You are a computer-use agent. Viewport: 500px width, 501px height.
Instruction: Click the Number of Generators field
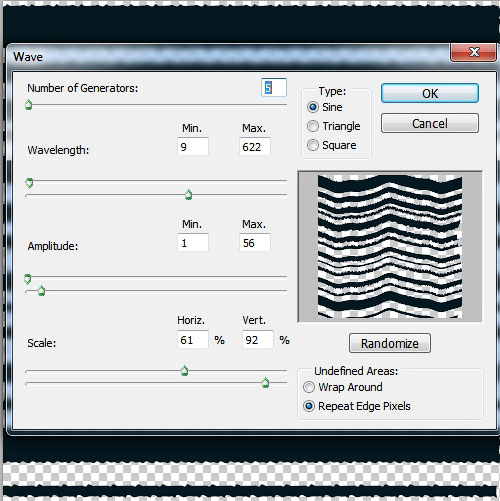[274, 88]
